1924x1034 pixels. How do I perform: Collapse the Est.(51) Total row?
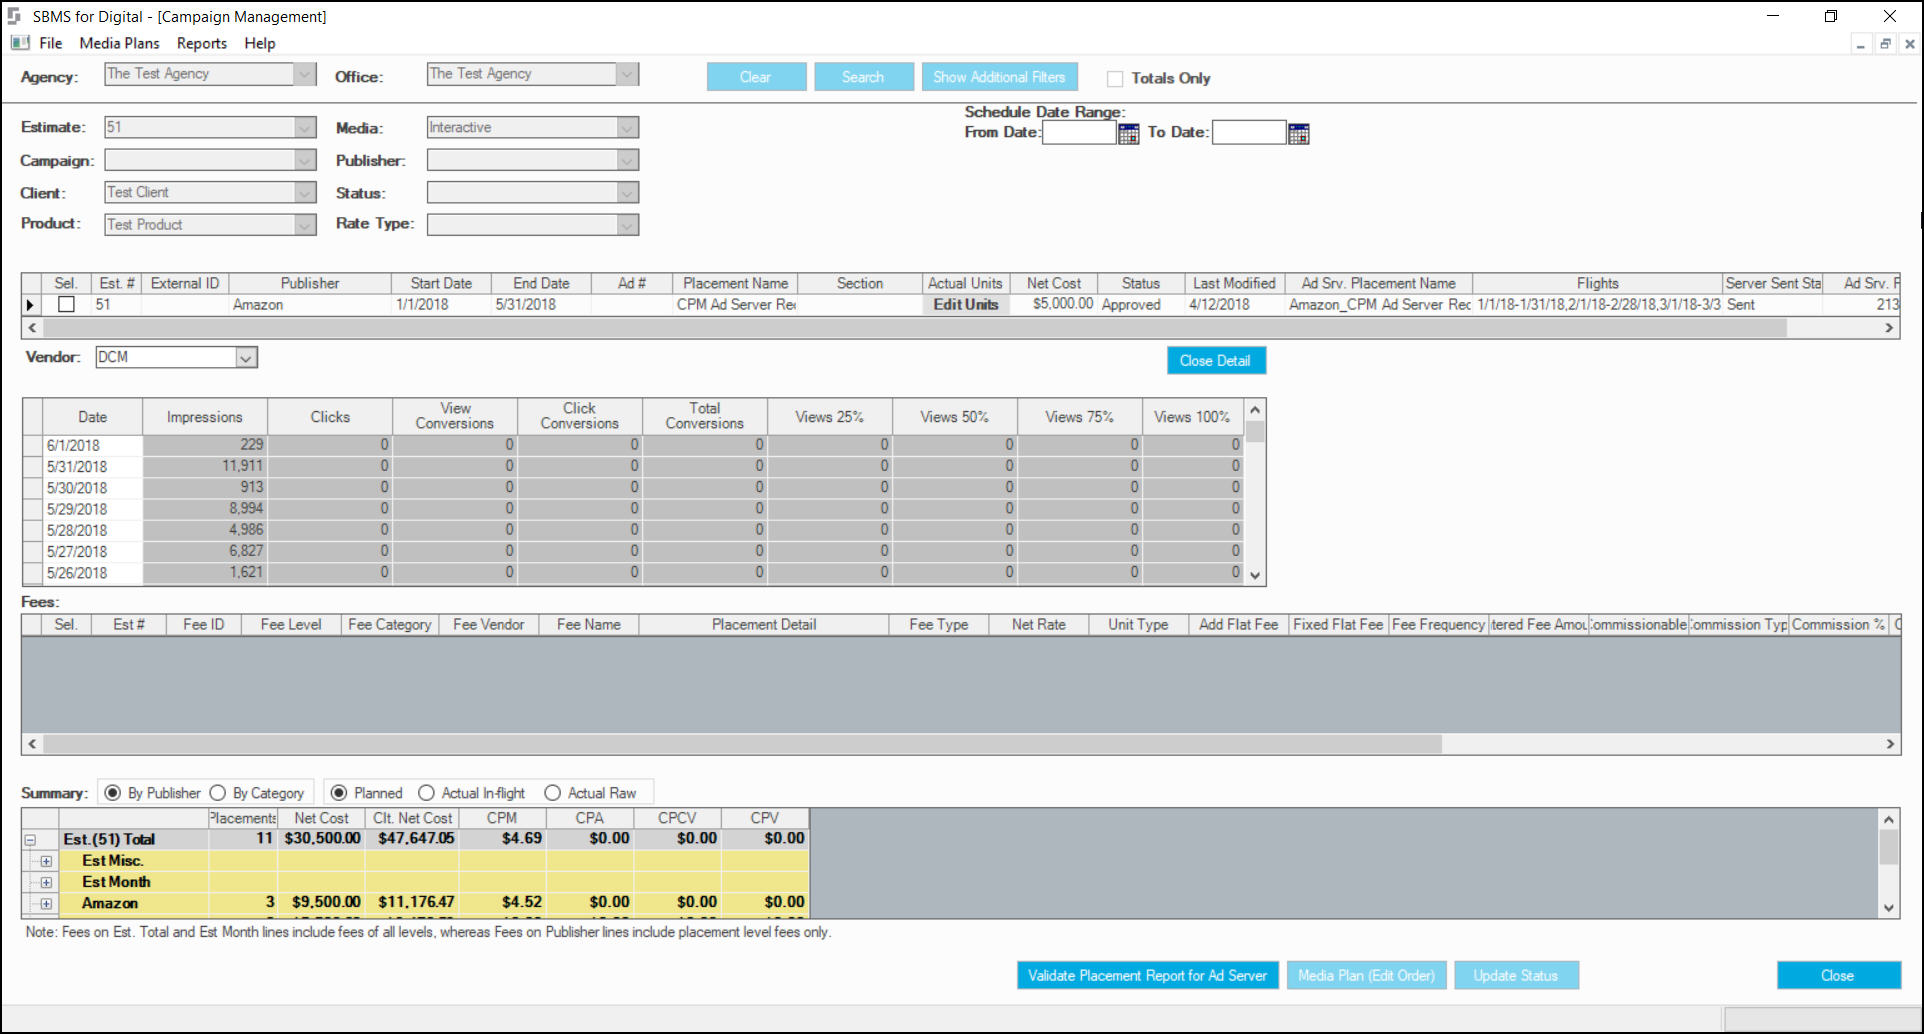coord(30,840)
